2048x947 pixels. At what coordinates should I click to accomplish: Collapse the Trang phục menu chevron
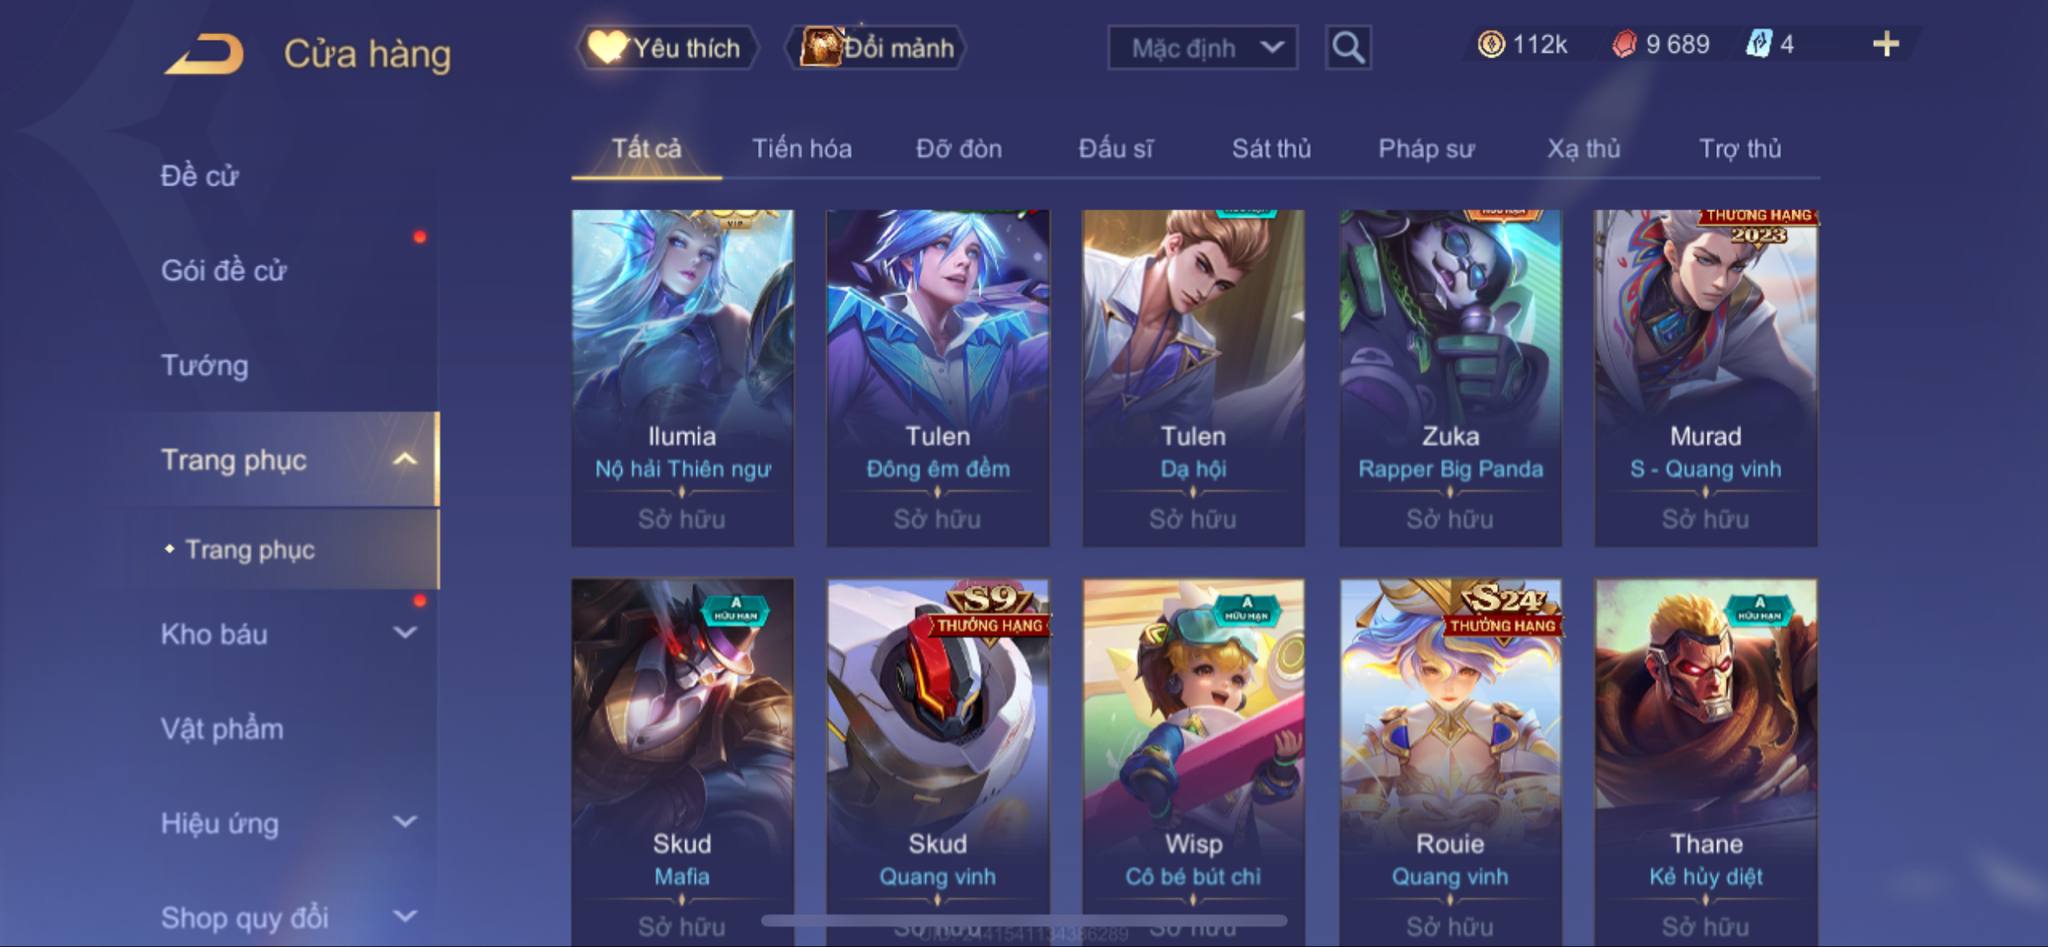[x=405, y=459]
